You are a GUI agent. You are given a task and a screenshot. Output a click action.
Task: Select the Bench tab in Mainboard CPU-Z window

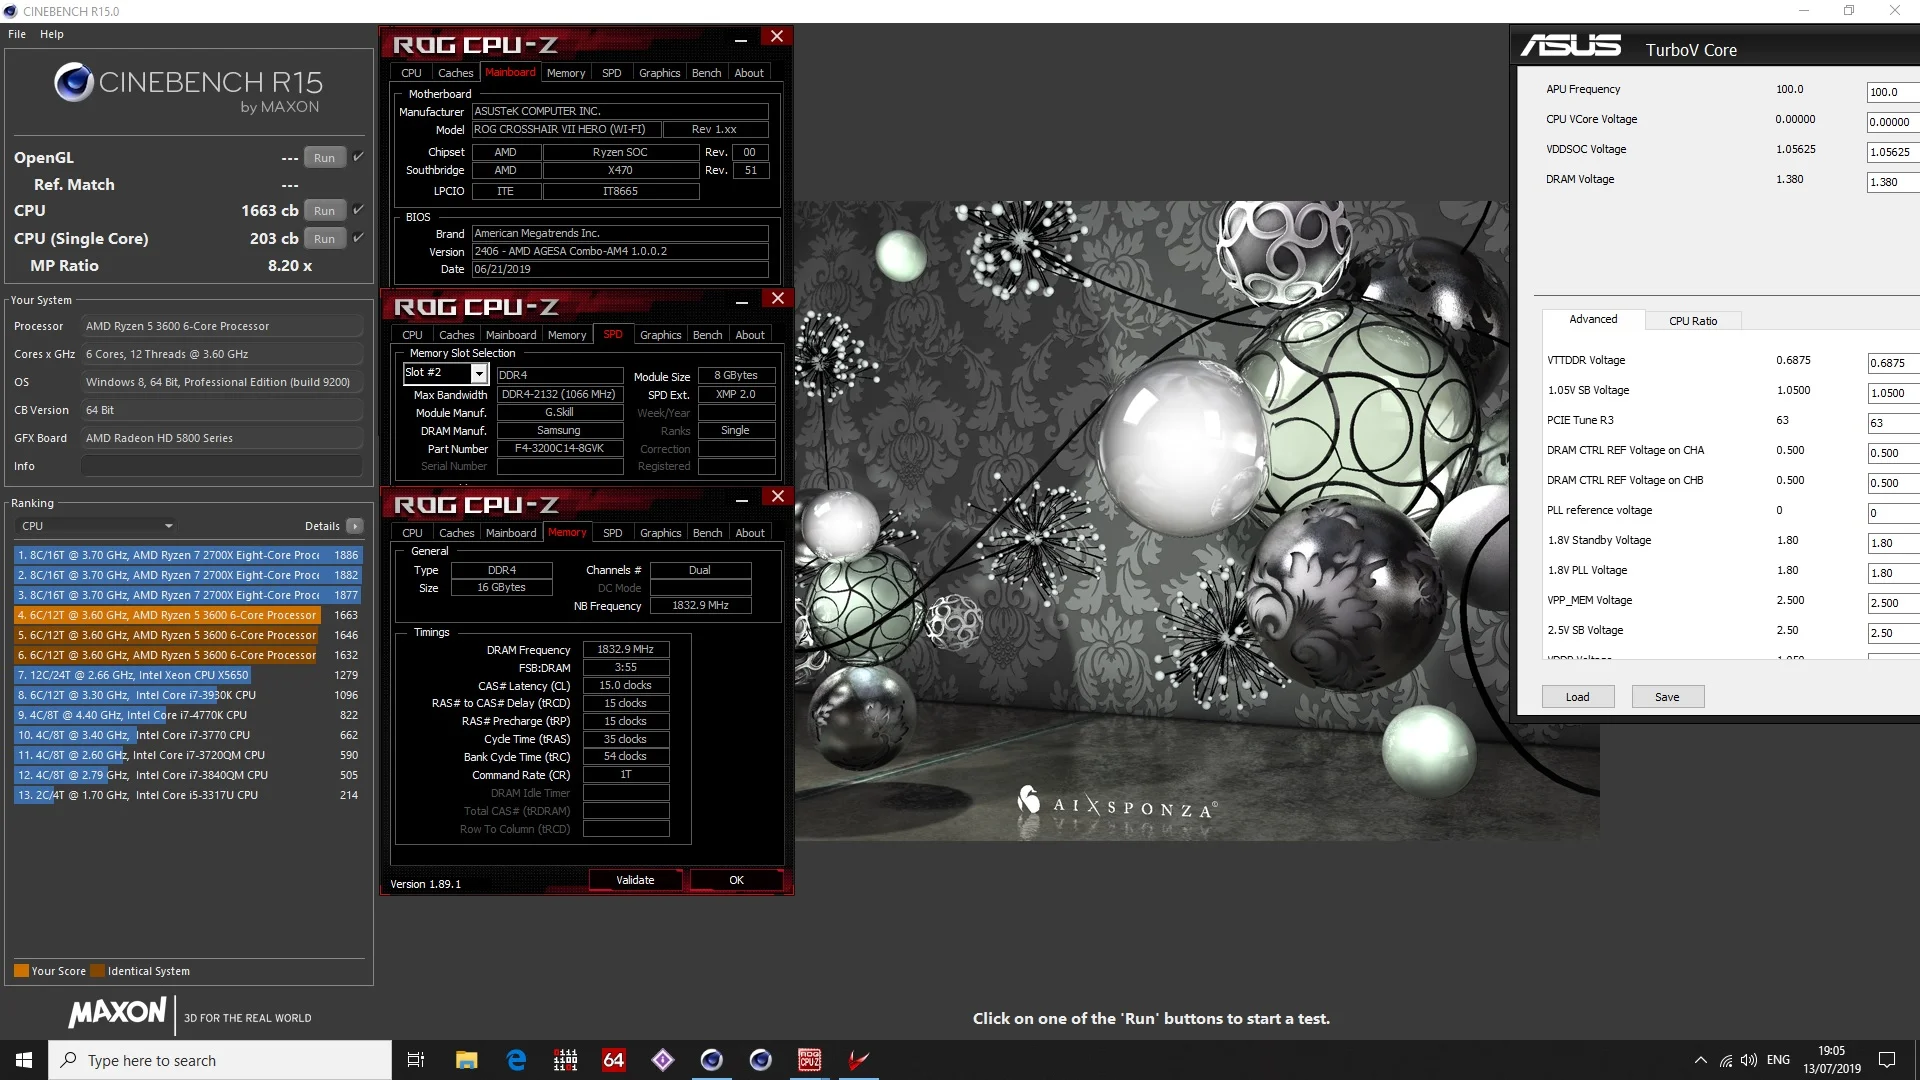706,73
